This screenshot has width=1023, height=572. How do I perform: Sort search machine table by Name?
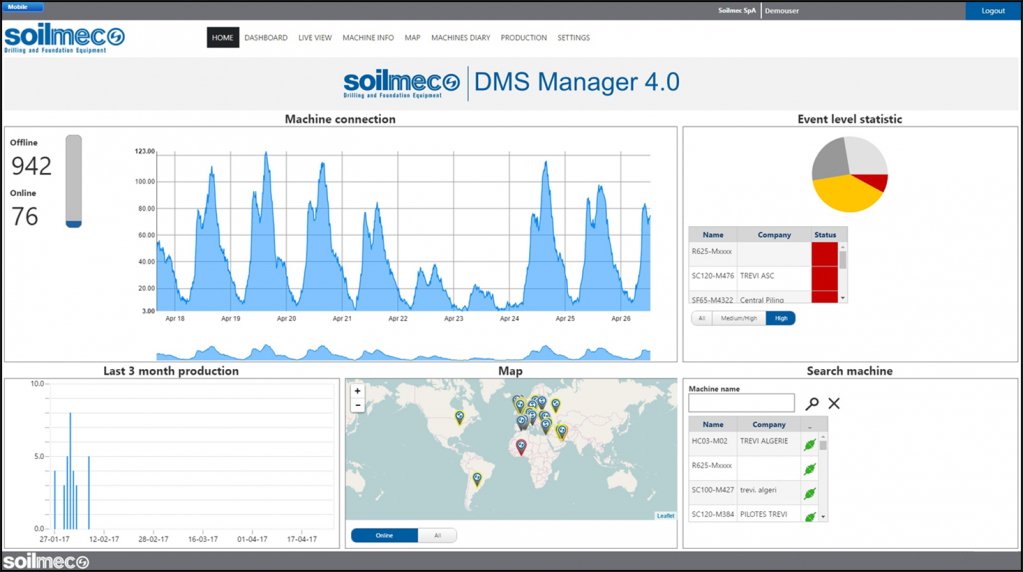[712, 425]
